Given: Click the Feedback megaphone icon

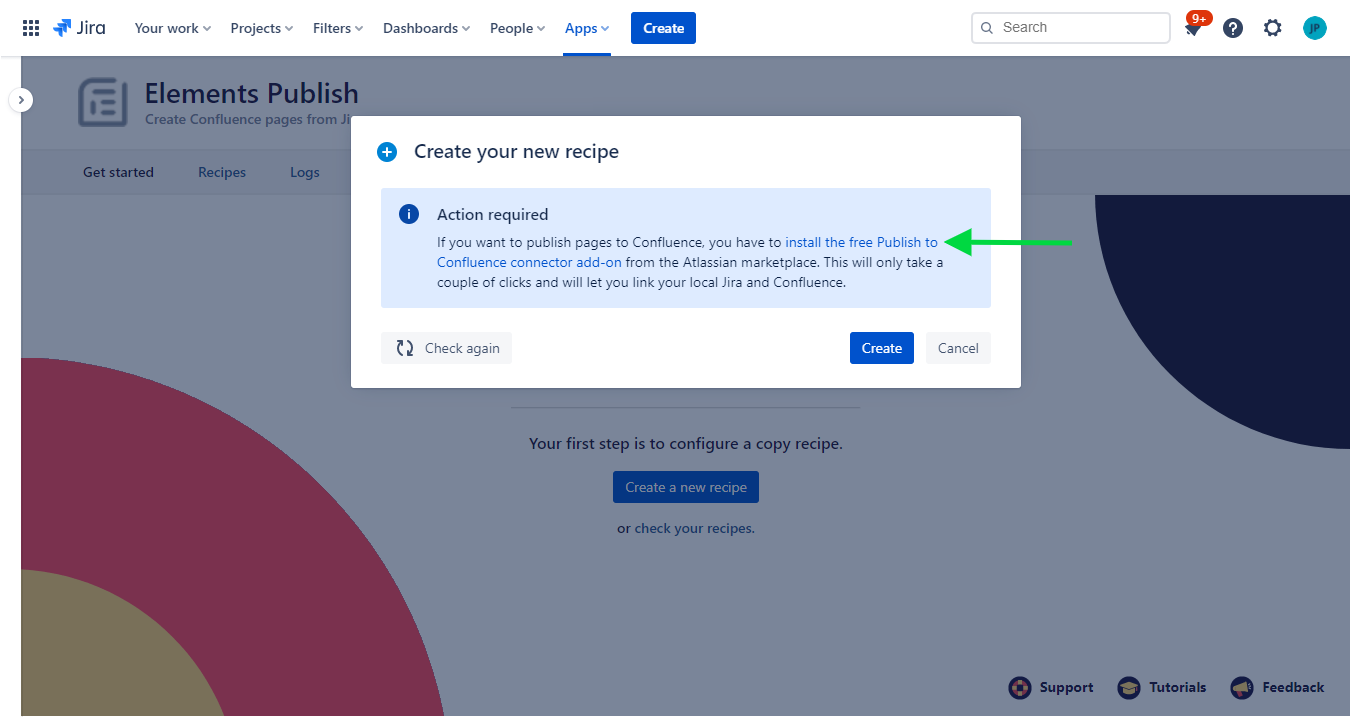Looking at the screenshot, I should [x=1242, y=687].
